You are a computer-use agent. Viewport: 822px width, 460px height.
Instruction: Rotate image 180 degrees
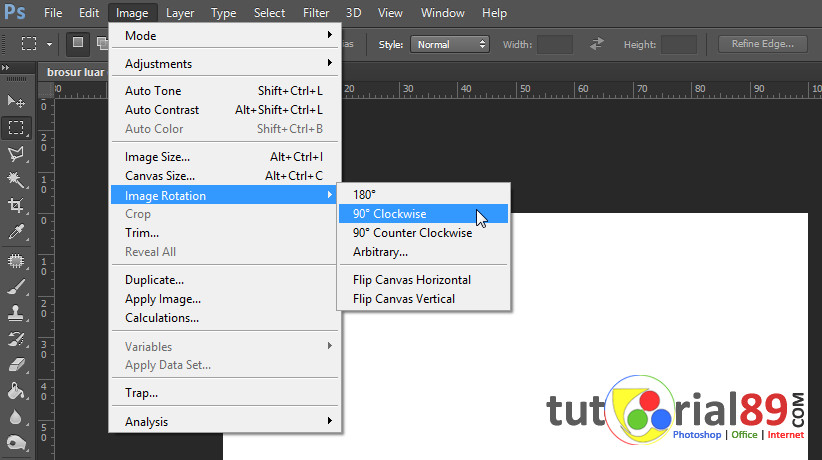point(424,195)
